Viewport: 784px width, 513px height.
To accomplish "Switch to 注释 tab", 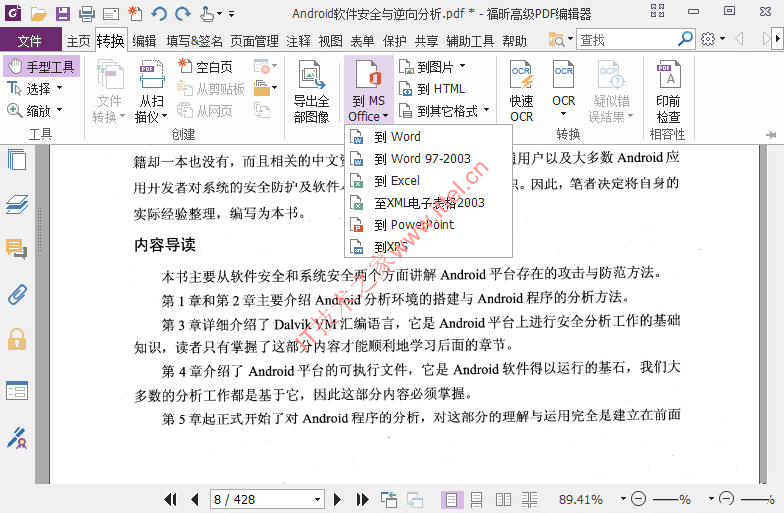I will click(298, 40).
